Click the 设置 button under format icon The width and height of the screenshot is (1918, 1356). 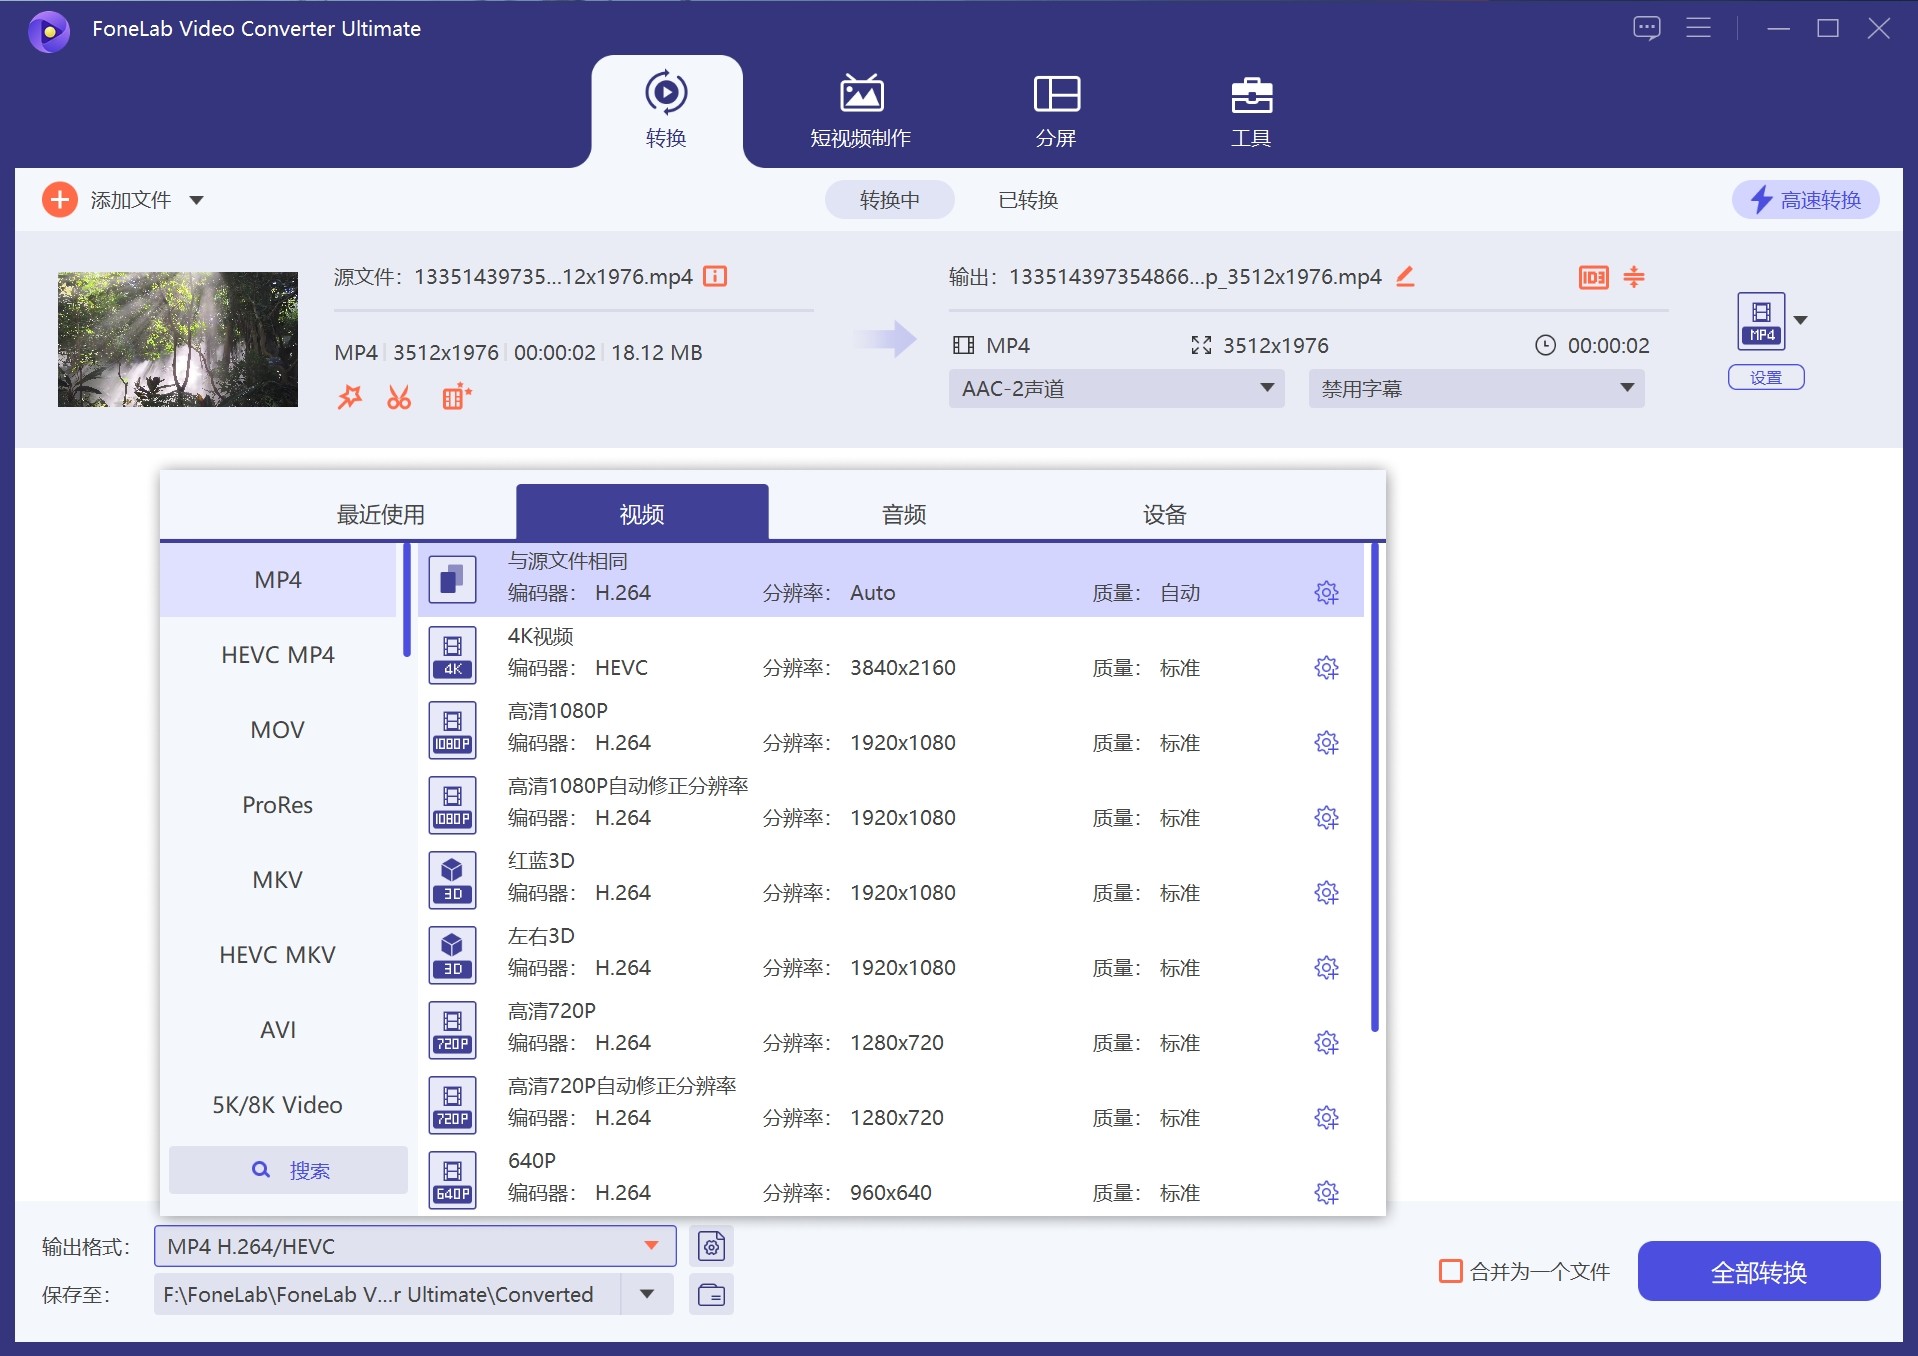1766,377
